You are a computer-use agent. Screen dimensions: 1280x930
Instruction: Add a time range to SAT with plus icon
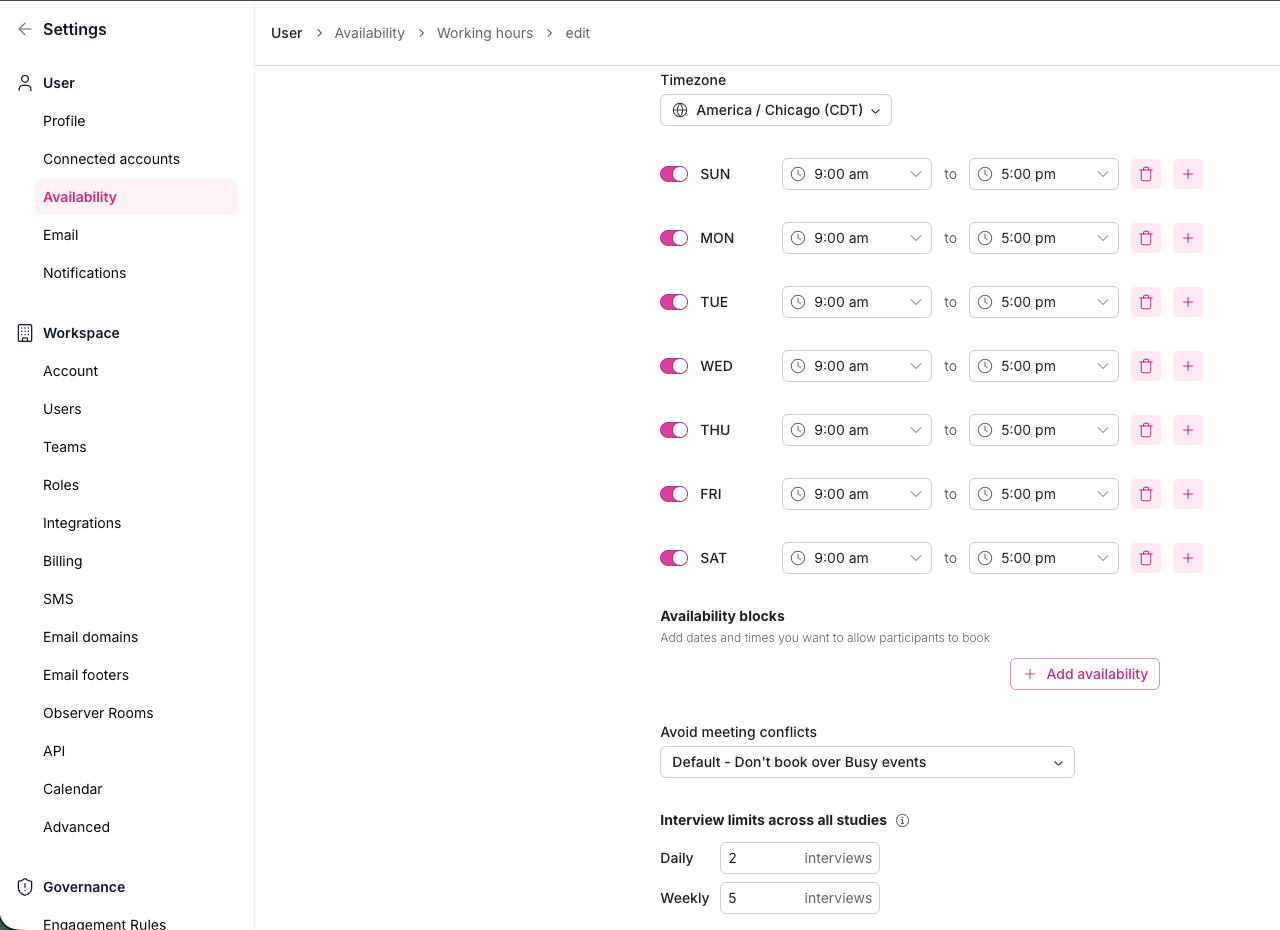tap(1188, 558)
